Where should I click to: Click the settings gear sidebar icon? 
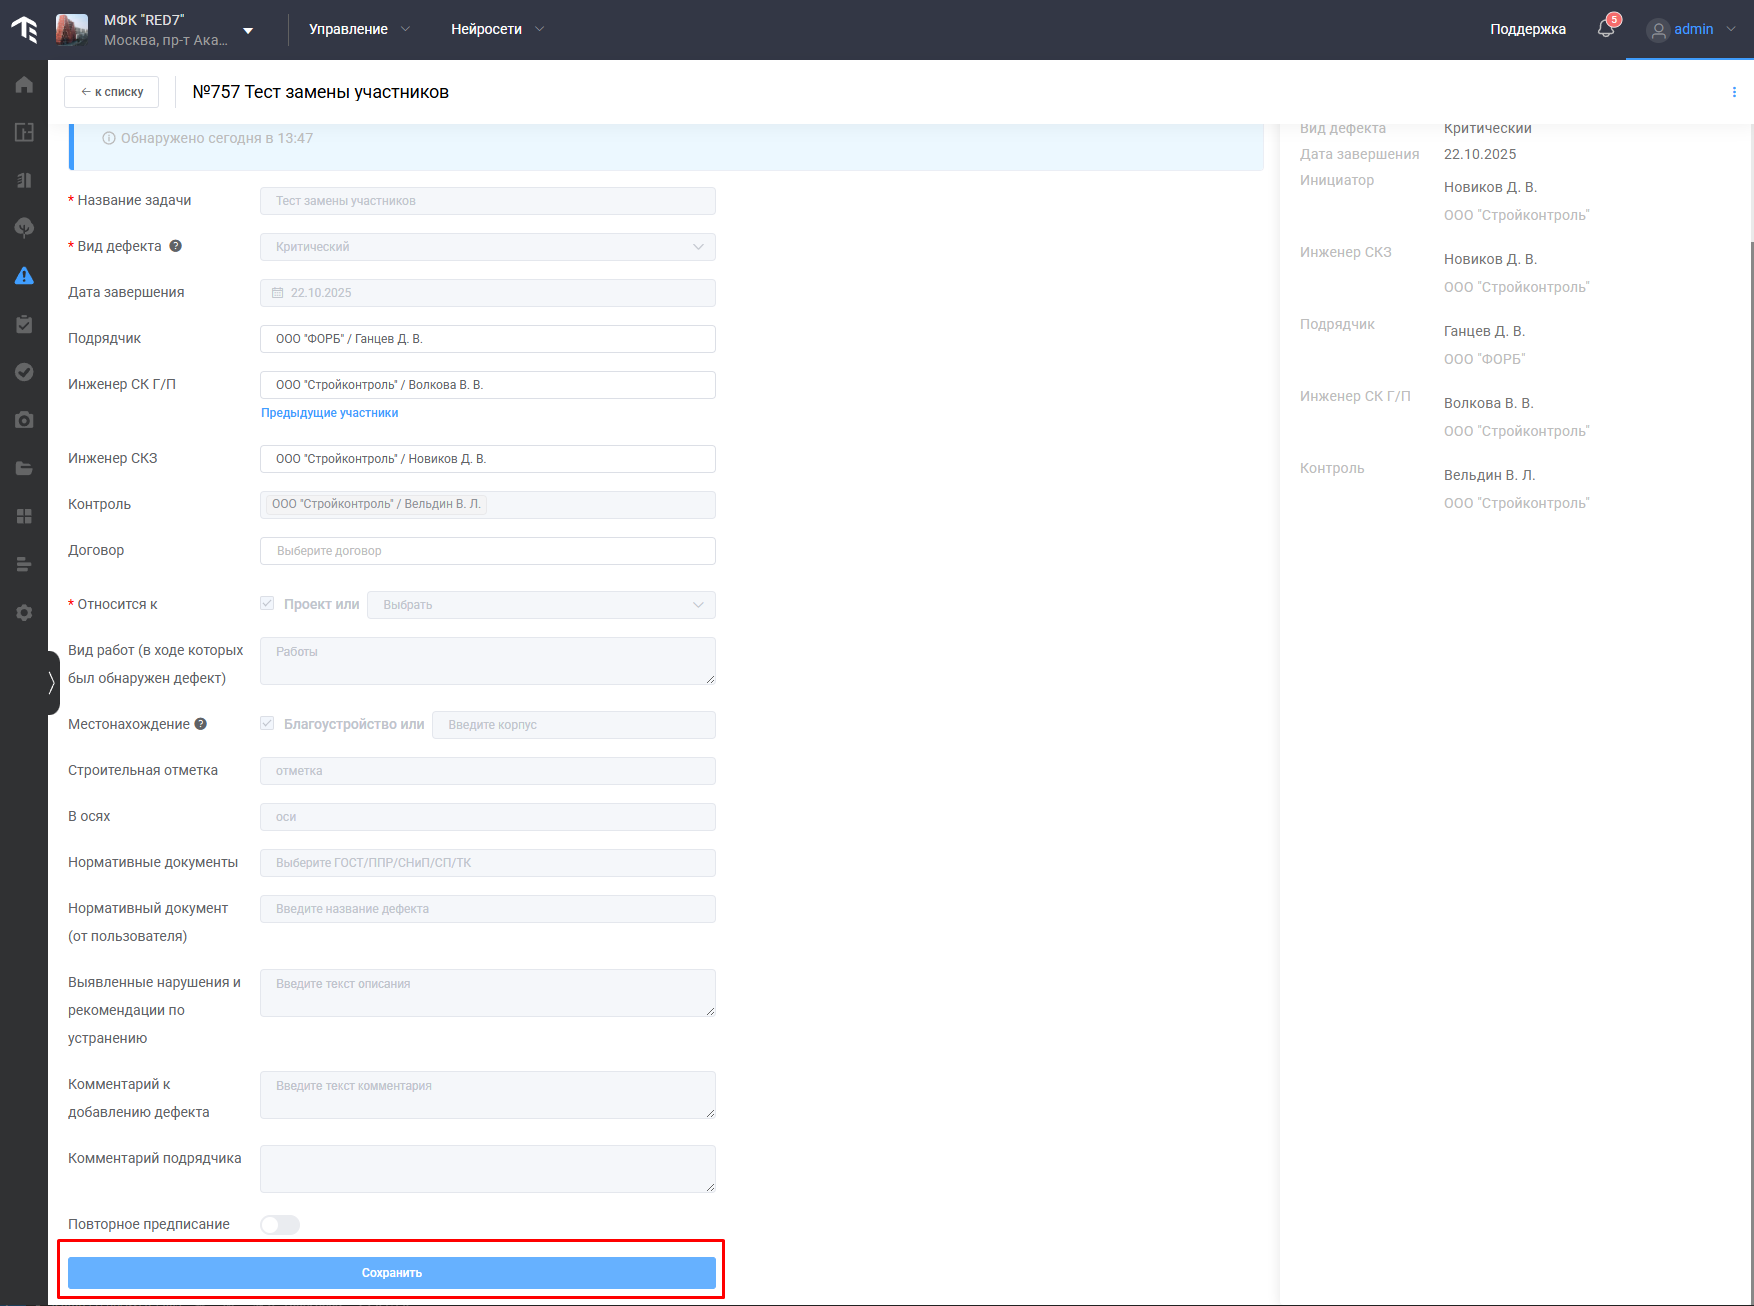(24, 612)
